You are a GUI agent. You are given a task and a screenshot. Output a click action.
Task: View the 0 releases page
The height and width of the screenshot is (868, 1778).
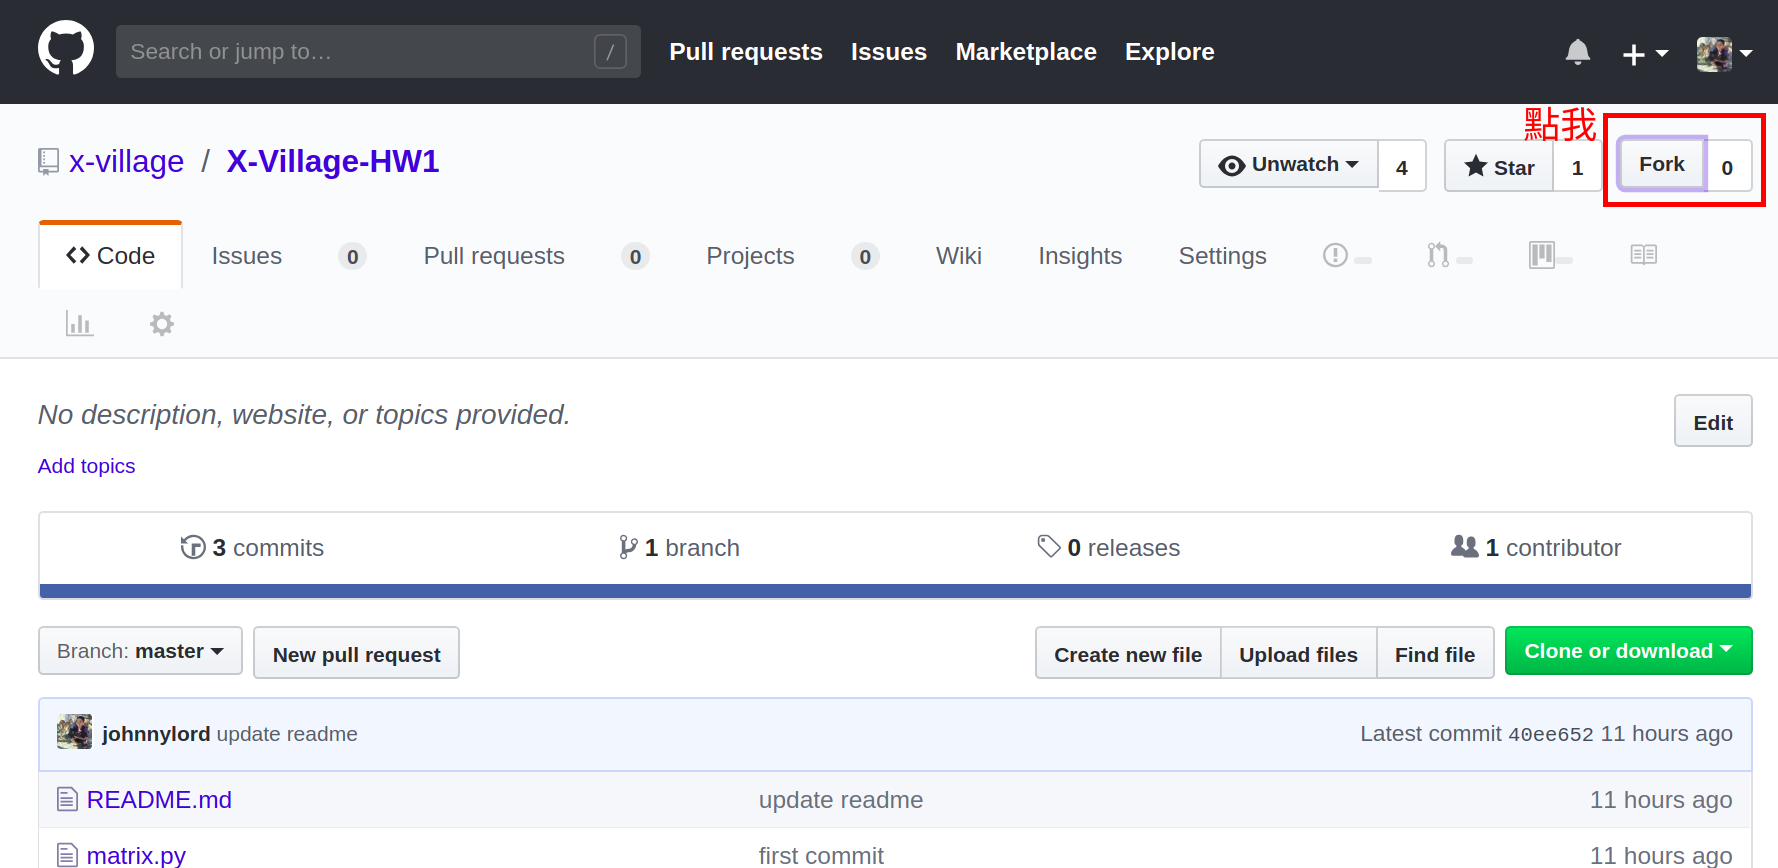coord(1108,548)
